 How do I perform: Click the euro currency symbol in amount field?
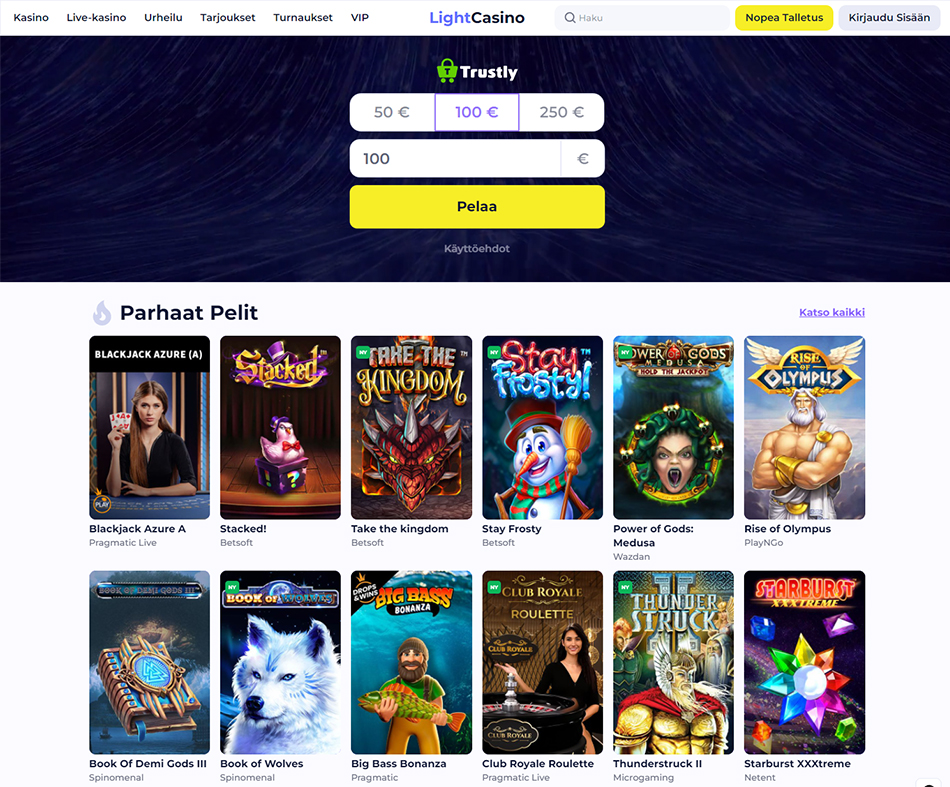click(x=583, y=159)
